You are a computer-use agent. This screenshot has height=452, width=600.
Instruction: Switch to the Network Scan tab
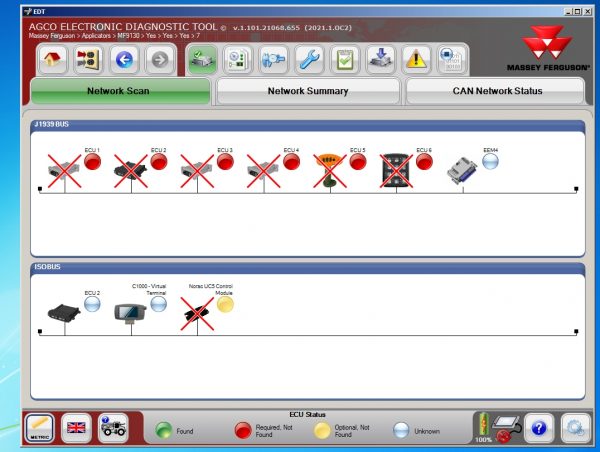coord(120,91)
